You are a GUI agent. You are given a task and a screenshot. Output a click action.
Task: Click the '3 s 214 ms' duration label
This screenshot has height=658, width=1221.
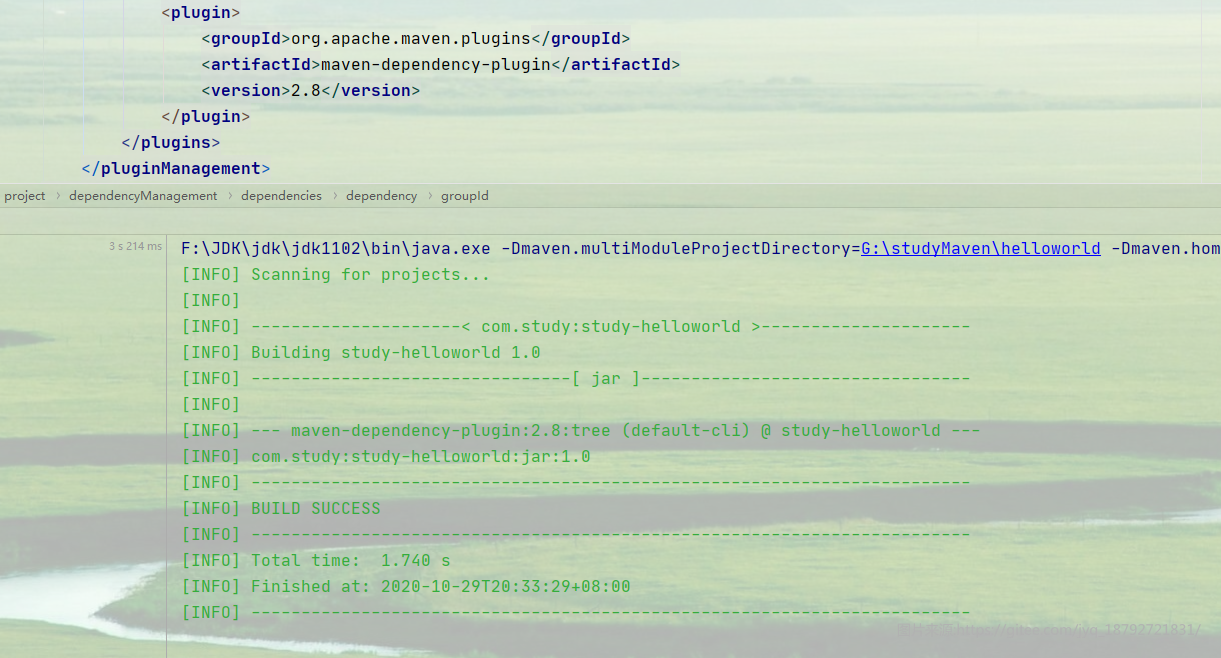(x=135, y=246)
